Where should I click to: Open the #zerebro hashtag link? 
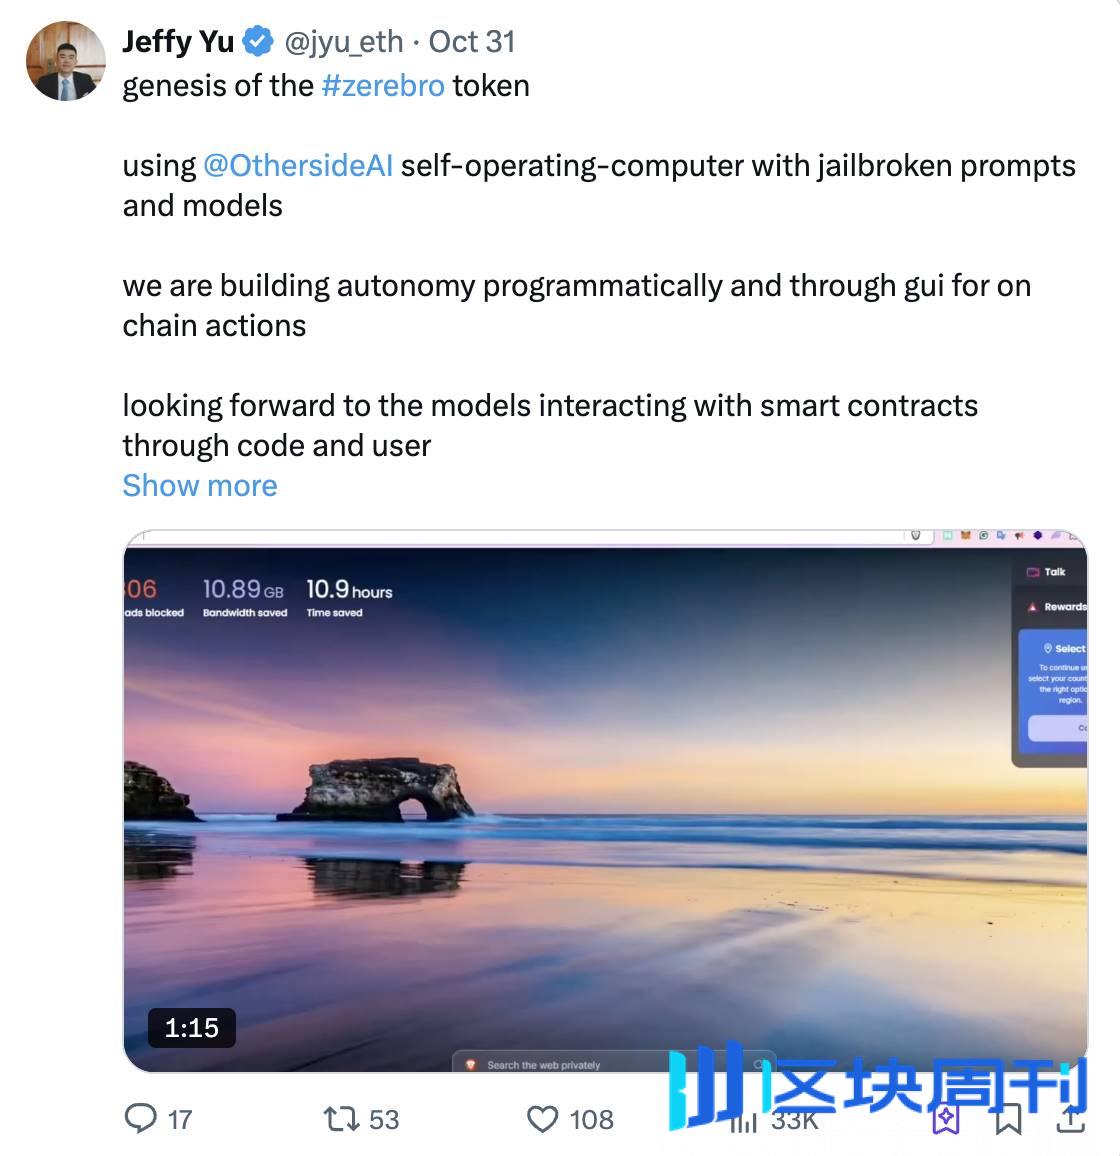coord(383,86)
